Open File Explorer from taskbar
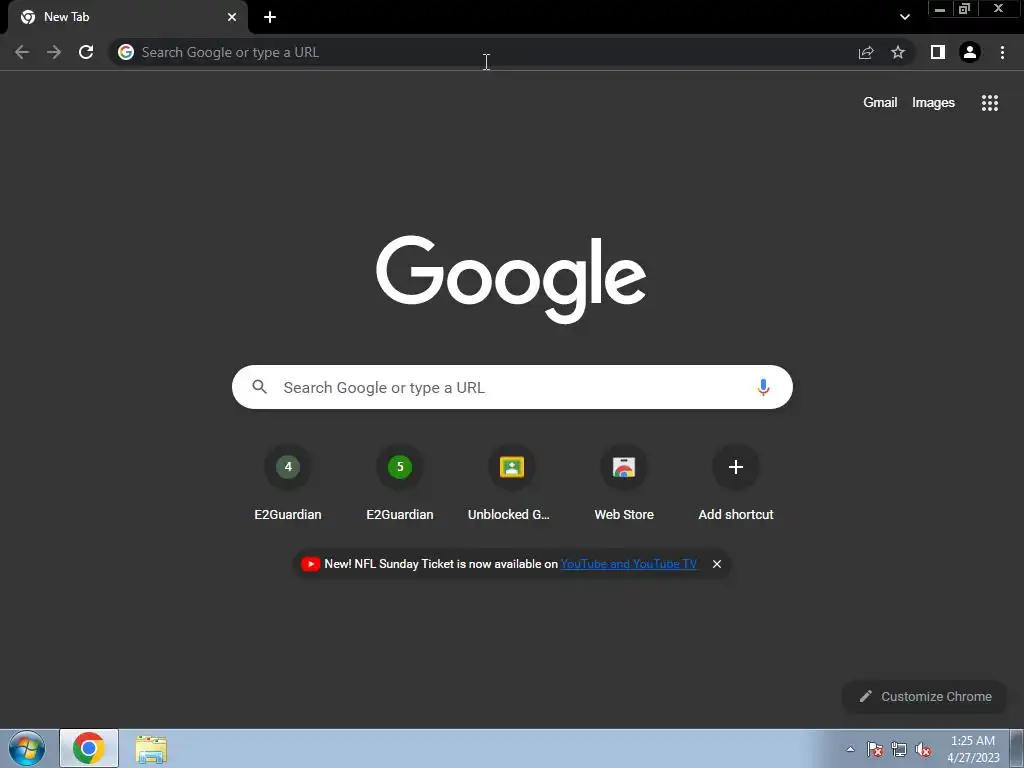This screenshot has height=768, width=1024. pos(151,749)
